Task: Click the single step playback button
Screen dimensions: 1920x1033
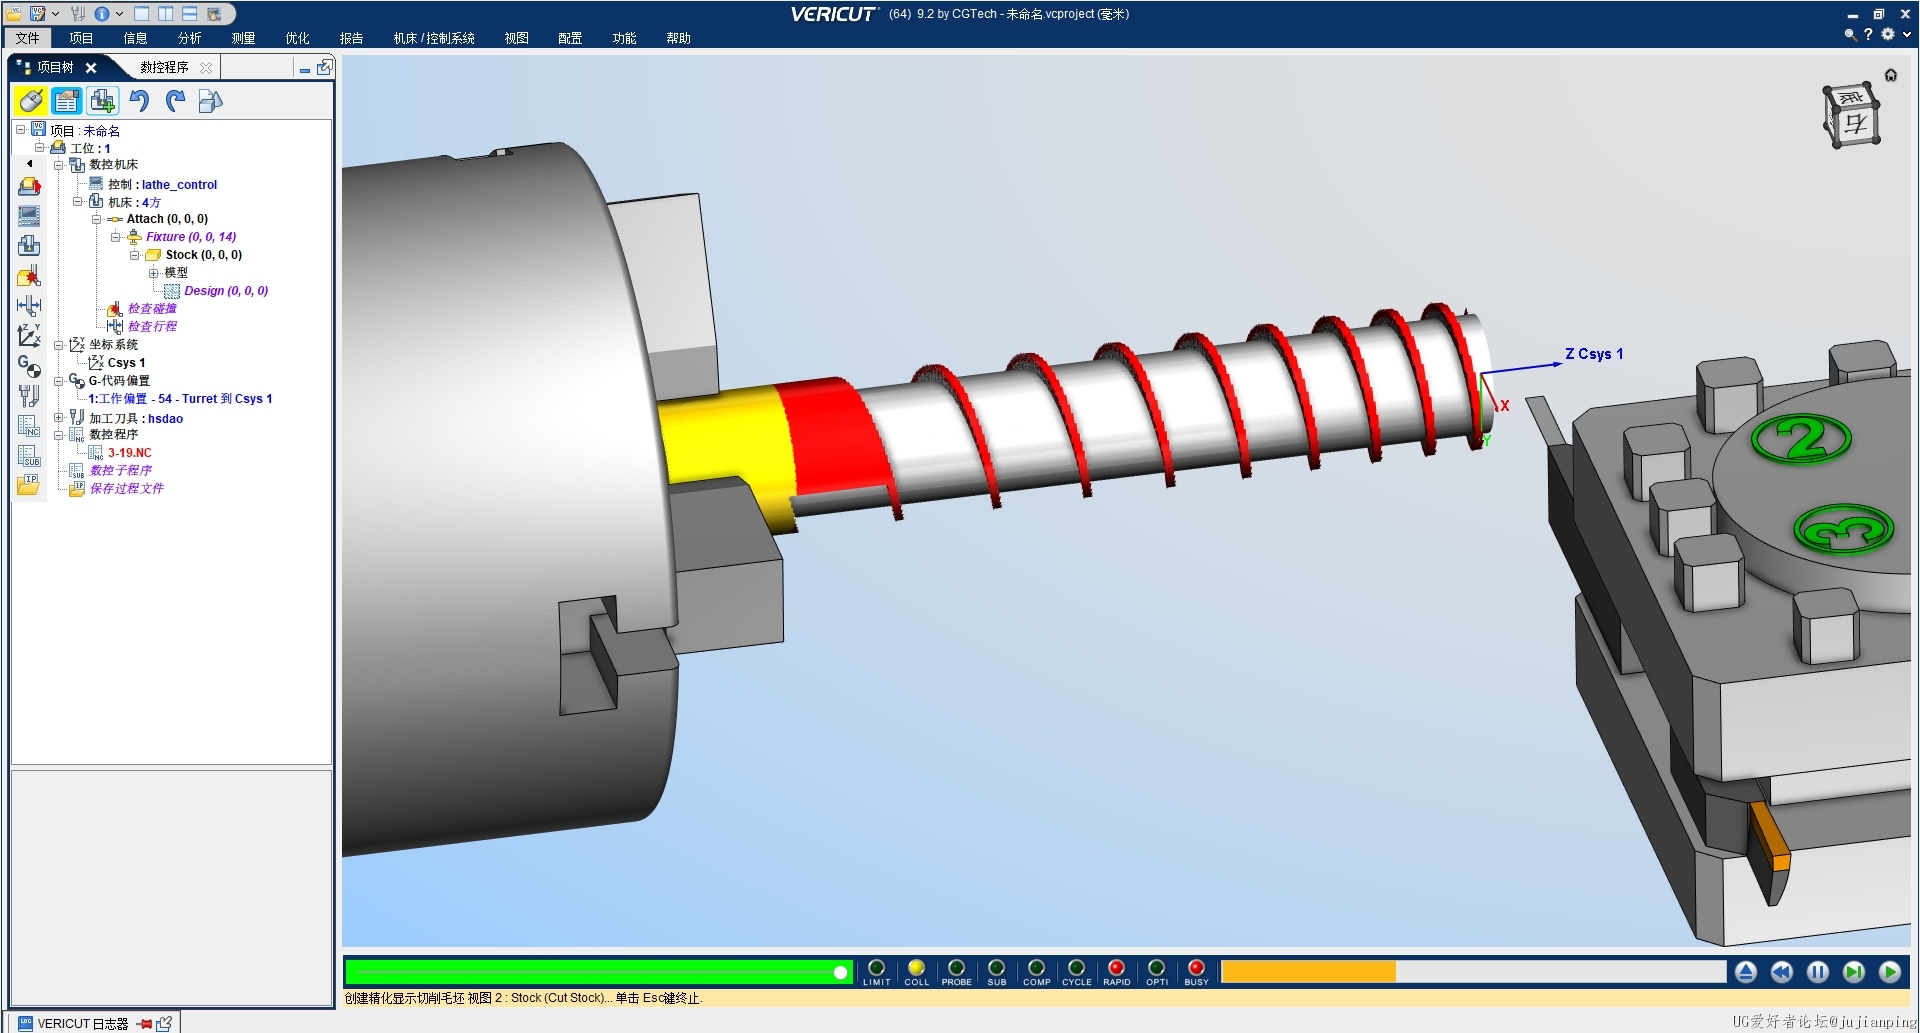Action: coord(1854,972)
